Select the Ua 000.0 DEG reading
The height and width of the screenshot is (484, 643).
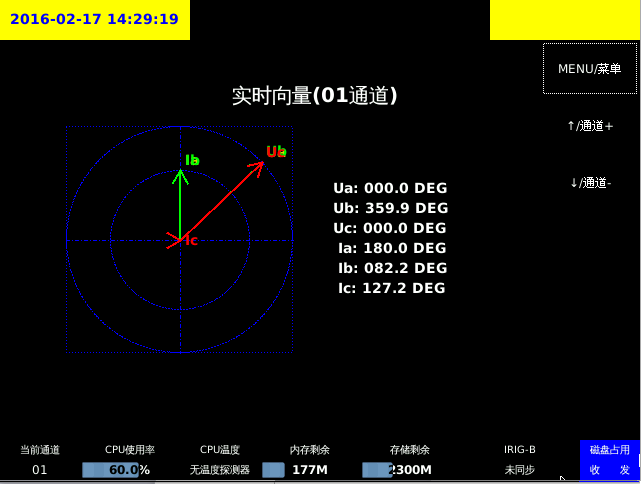390,188
